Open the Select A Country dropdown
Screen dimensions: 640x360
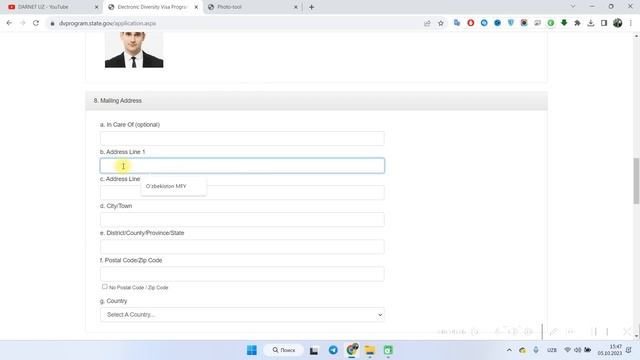242,315
